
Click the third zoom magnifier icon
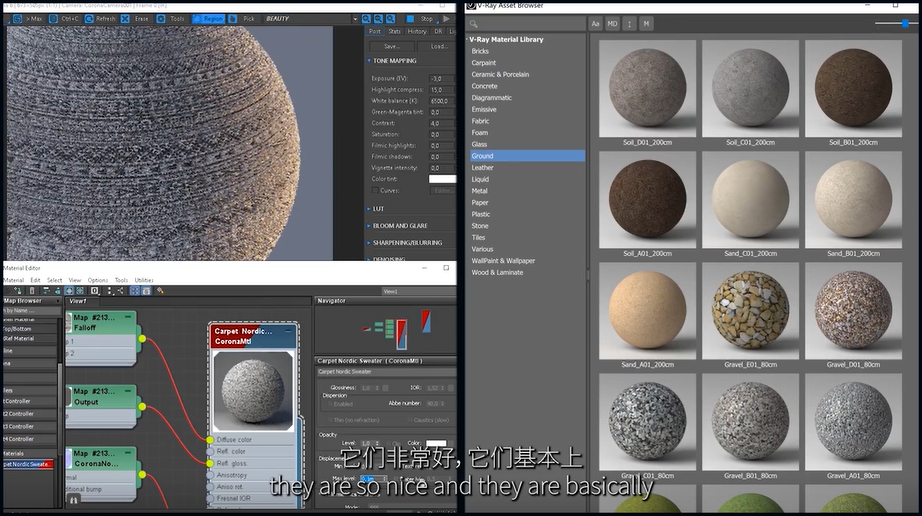[390, 19]
